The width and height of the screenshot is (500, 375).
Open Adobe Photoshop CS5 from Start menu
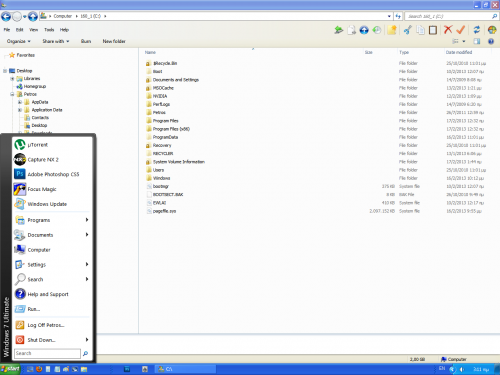[x=52, y=174]
